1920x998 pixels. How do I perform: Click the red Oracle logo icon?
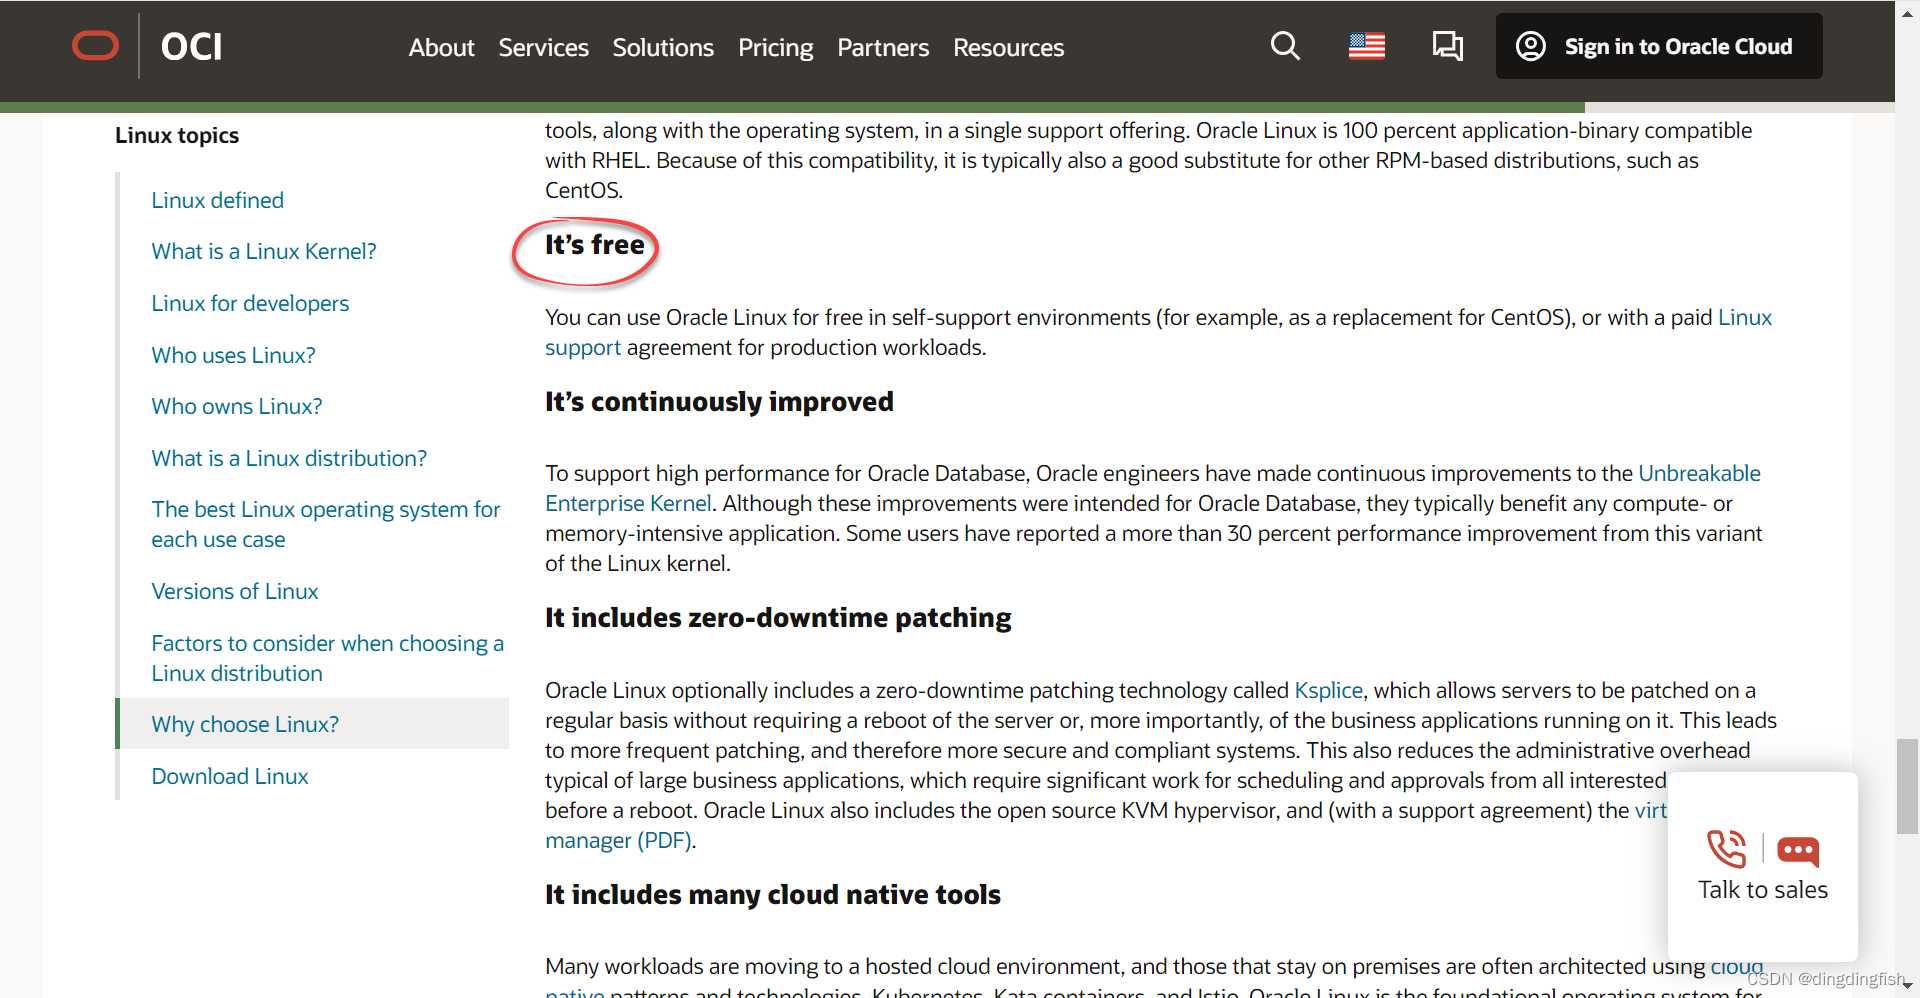pos(95,46)
